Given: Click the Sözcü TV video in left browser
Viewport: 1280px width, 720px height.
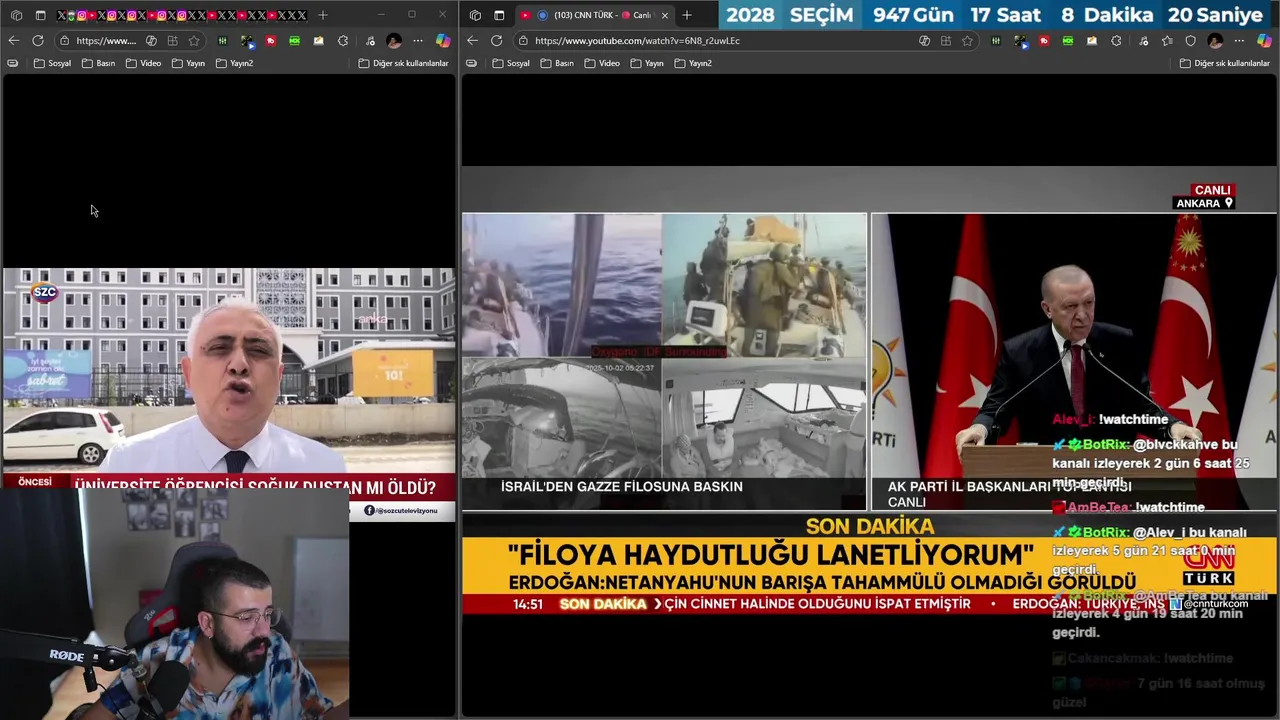Looking at the screenshot, I should (228, 395).
